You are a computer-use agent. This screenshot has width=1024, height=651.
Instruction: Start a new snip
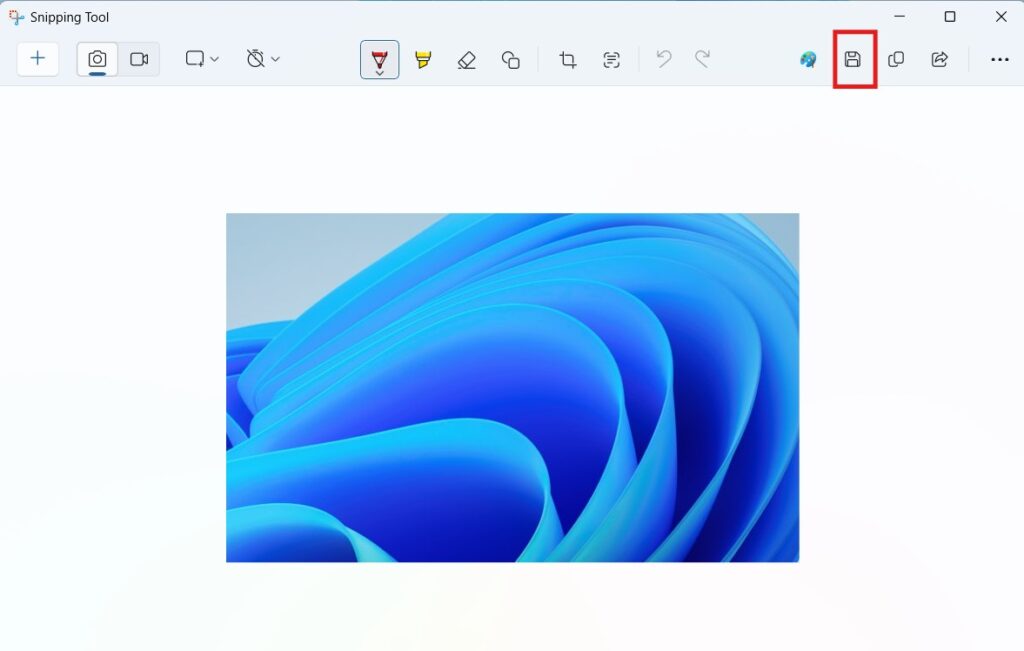click(37, 59)
